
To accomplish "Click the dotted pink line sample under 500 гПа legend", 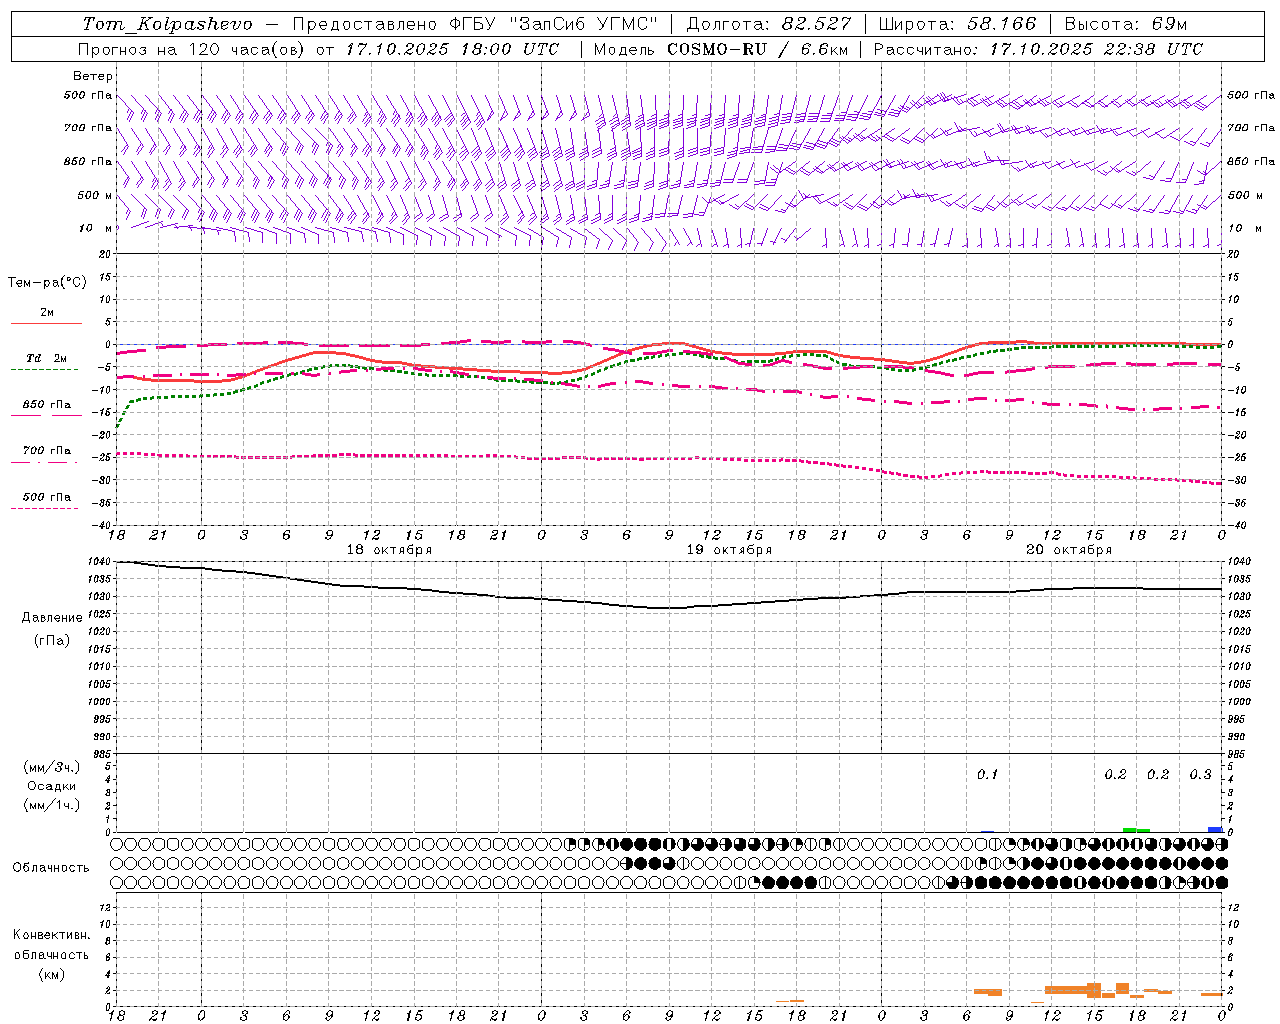I will 45,508.
